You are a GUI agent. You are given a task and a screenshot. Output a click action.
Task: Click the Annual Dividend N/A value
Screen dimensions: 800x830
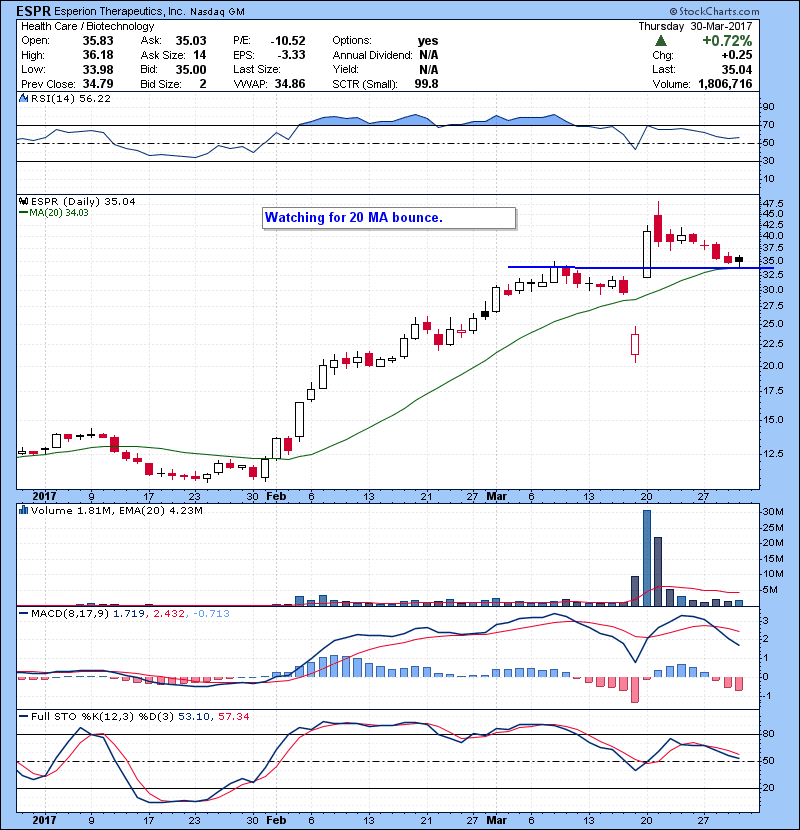click(x=429, y=55)
